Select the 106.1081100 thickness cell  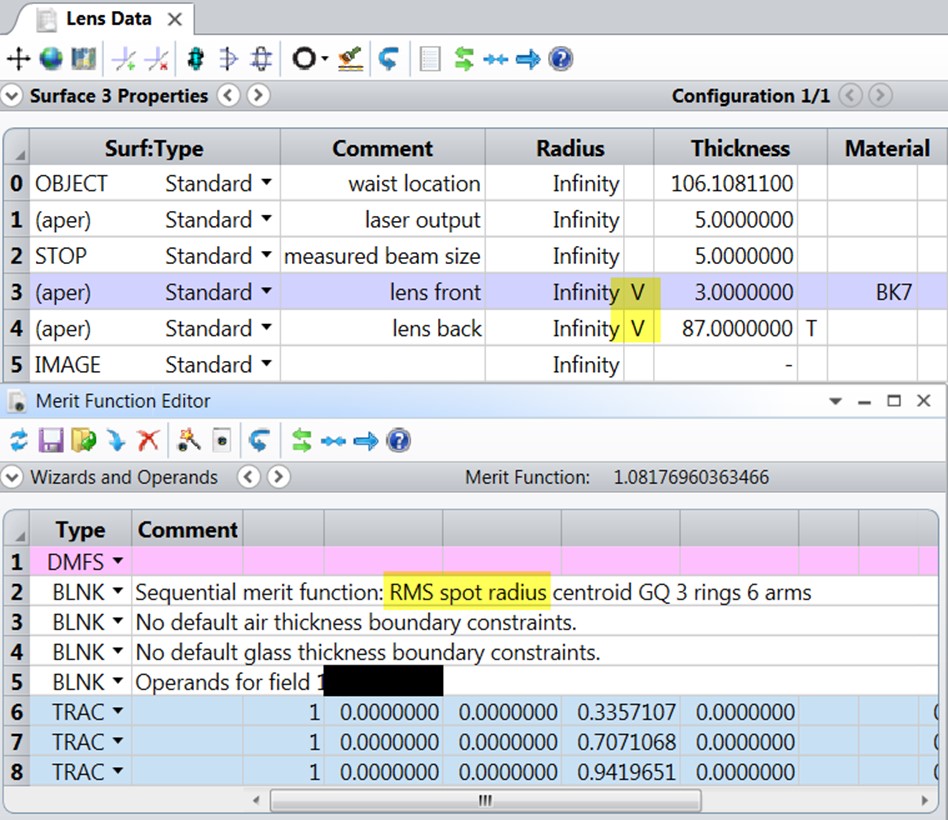(x=726, y=183)
